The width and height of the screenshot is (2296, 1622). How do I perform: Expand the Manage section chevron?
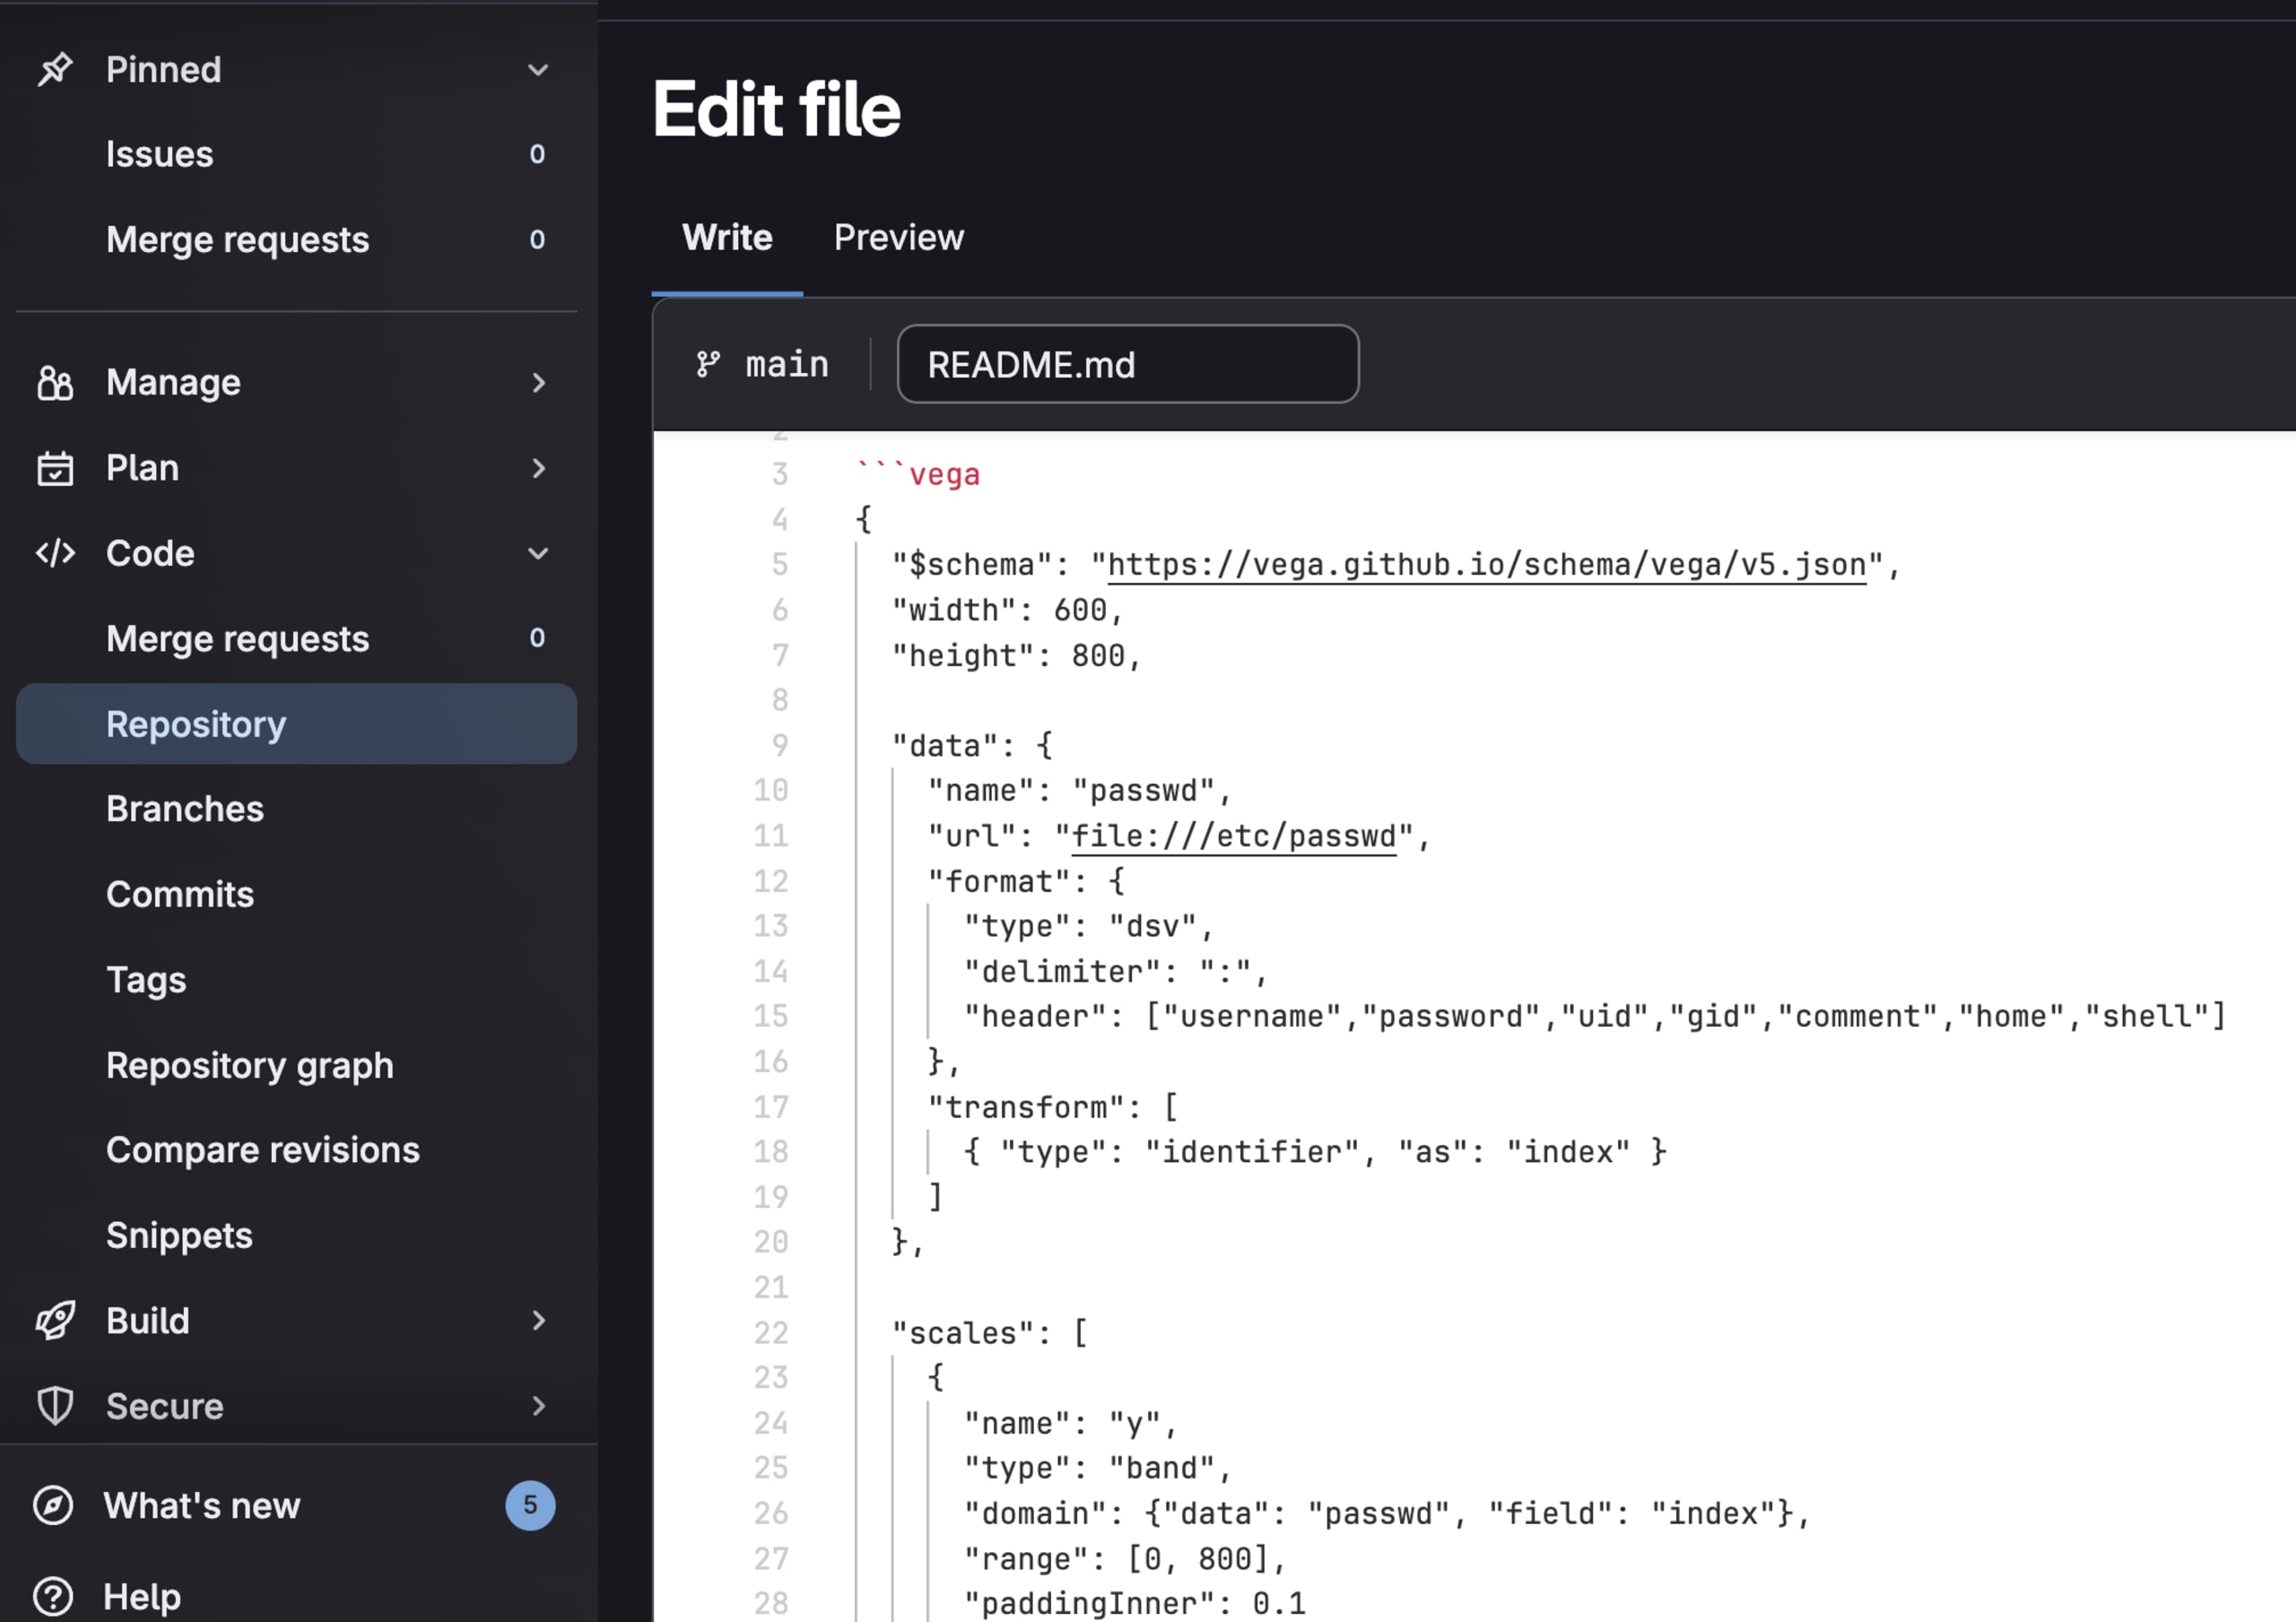click(x=538, y=382)
